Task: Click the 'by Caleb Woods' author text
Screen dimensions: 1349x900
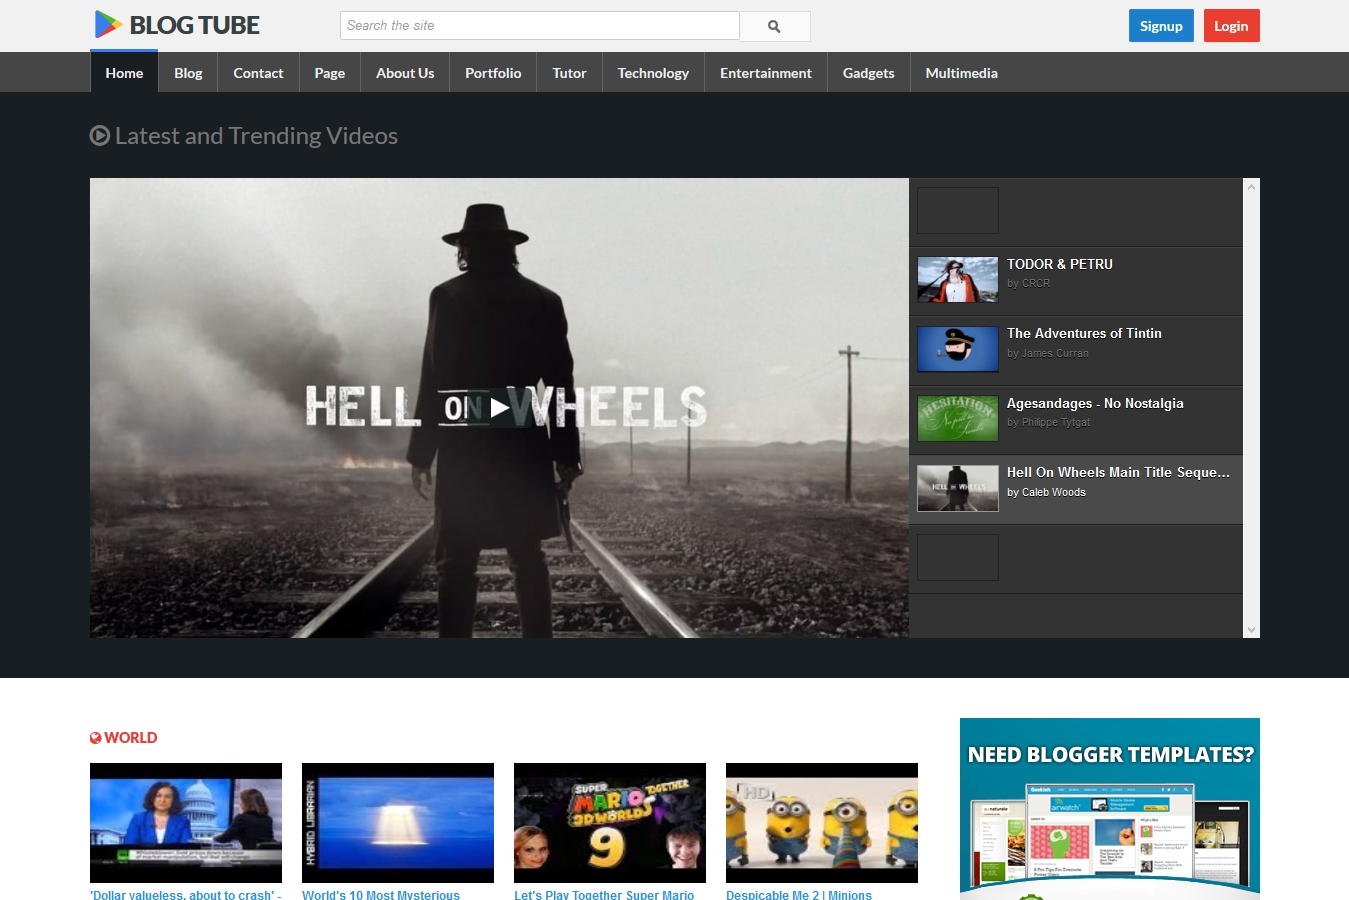Action: pyautogui.click(x=1046, y=492)
